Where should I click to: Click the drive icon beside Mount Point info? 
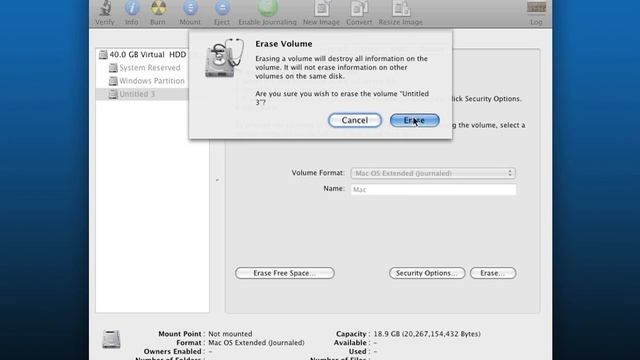coord(111,339)
